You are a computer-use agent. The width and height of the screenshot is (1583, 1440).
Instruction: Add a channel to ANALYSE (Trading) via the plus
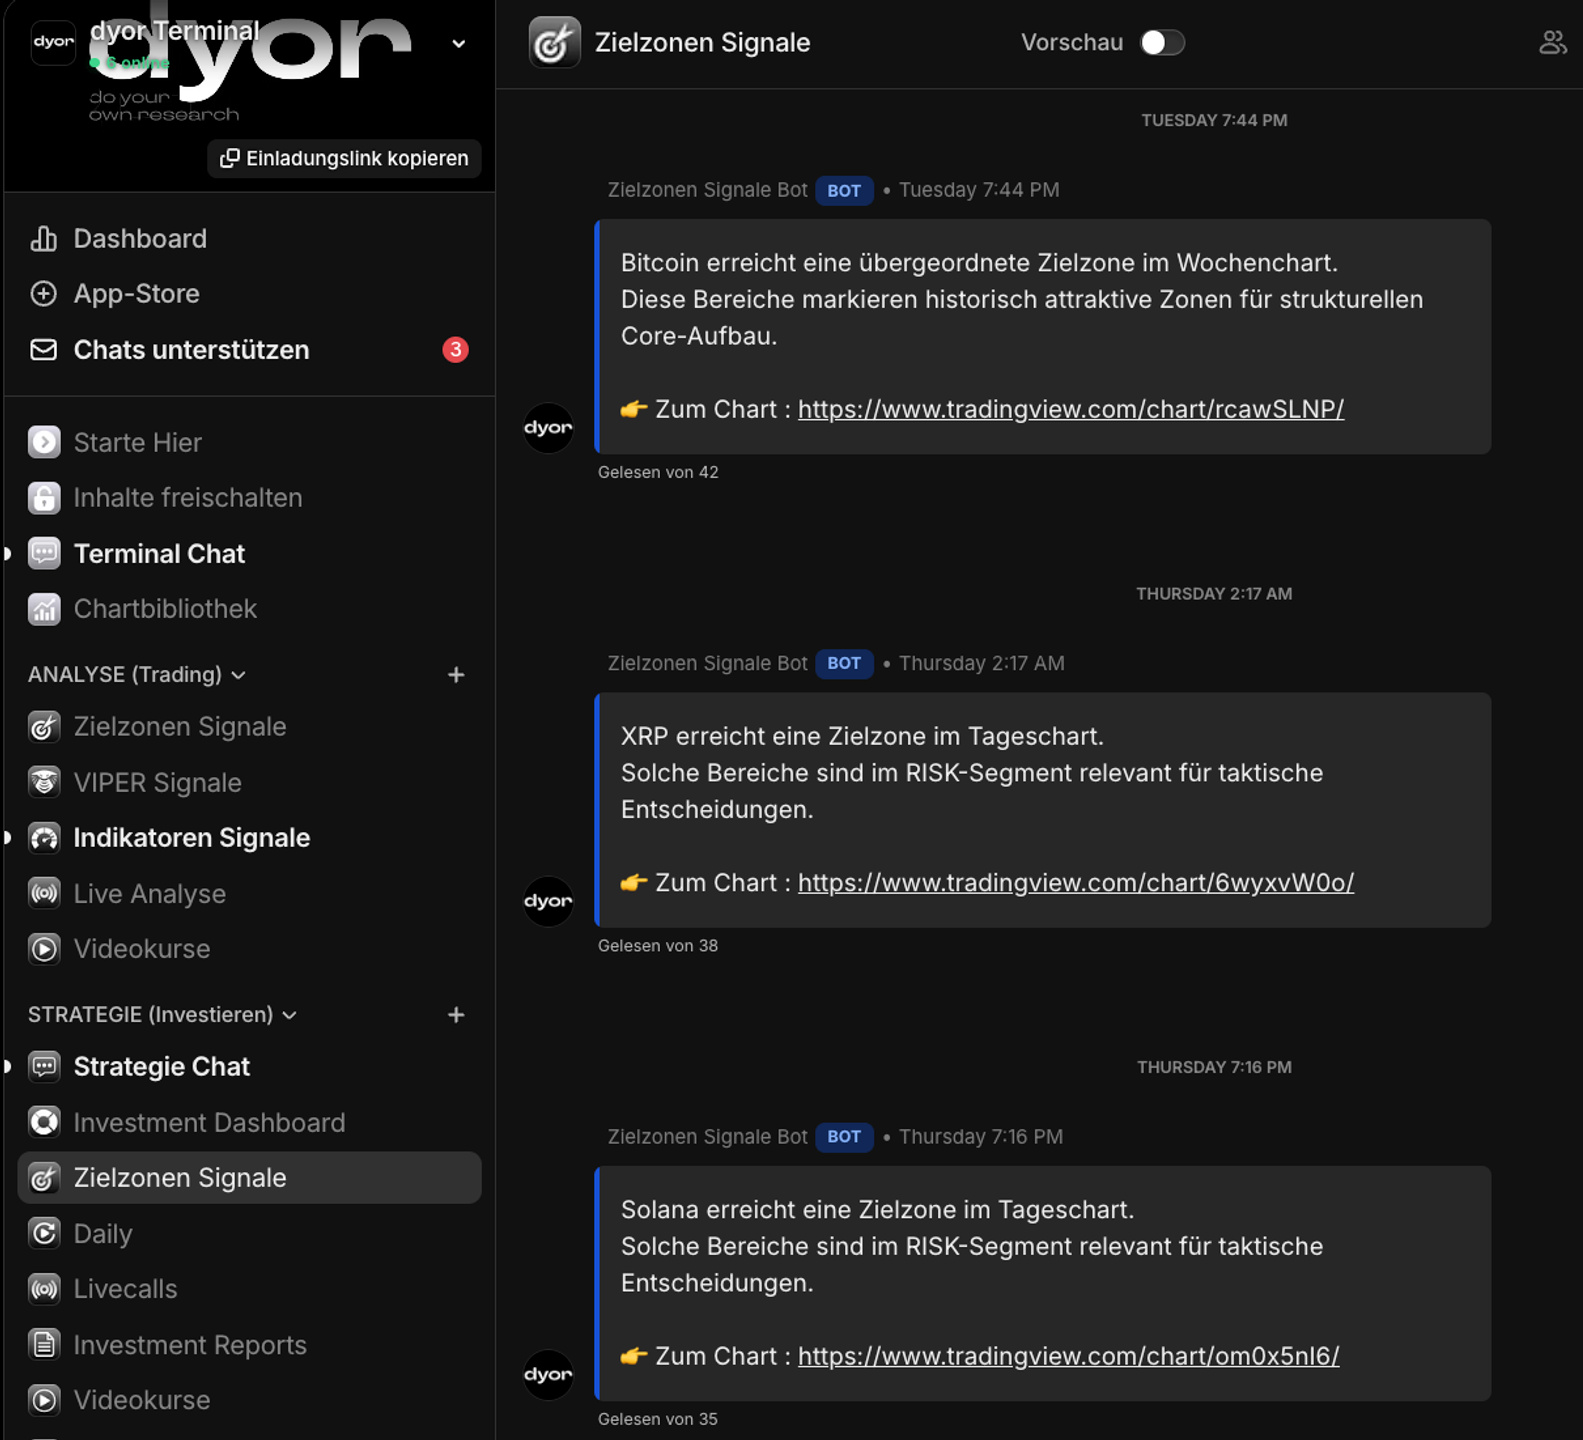click(456, 675)
